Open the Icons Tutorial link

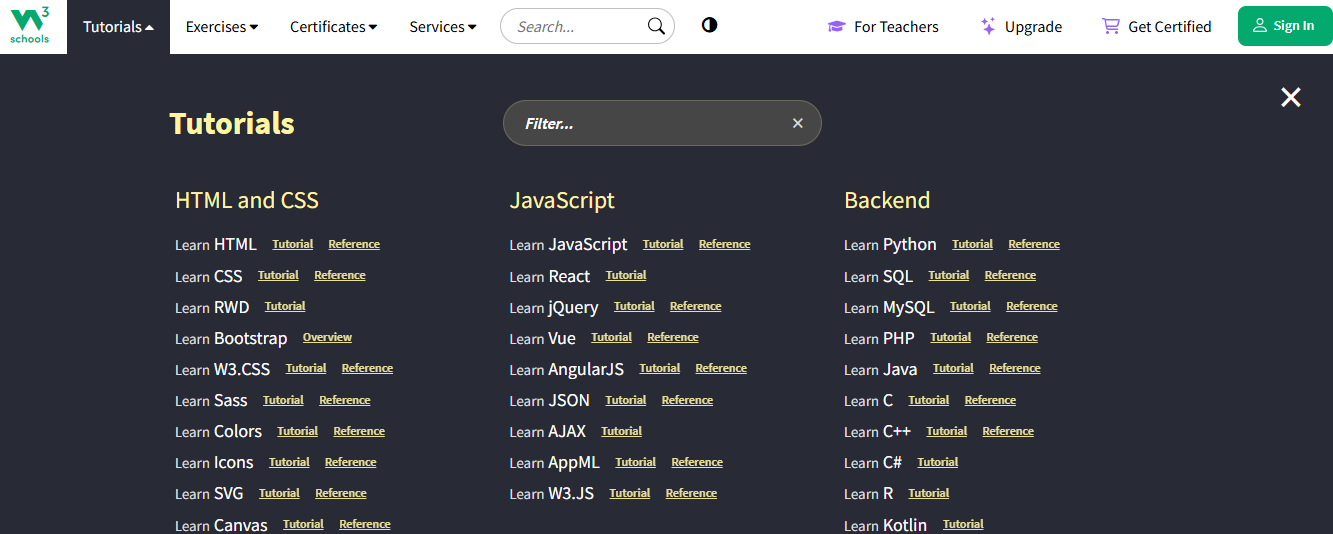point(289,462)
